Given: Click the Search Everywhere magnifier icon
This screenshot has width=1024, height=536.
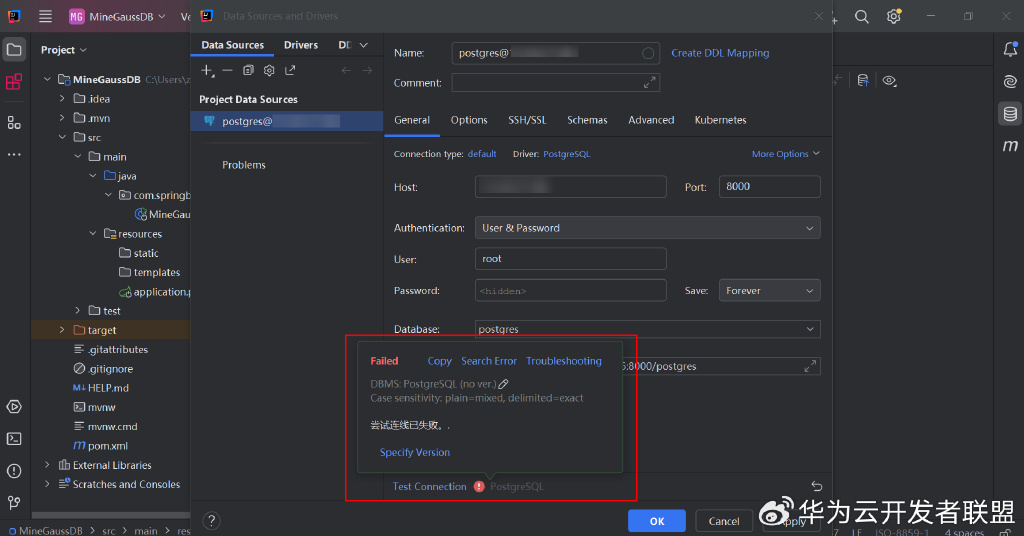Looking at the screenshot, I should 861,16.
